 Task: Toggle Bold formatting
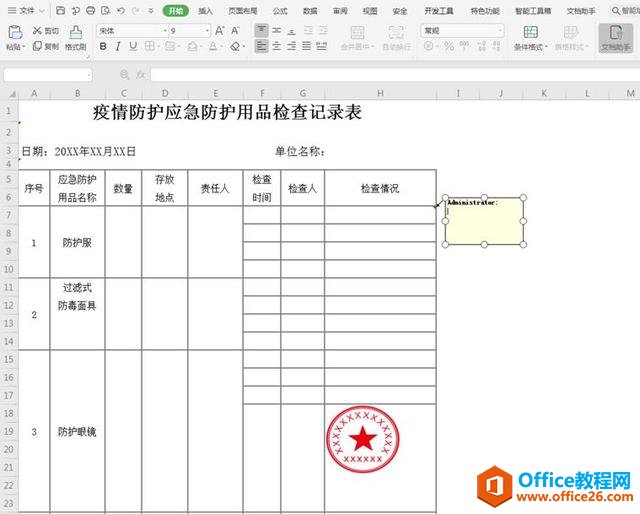tap(103, 46)
